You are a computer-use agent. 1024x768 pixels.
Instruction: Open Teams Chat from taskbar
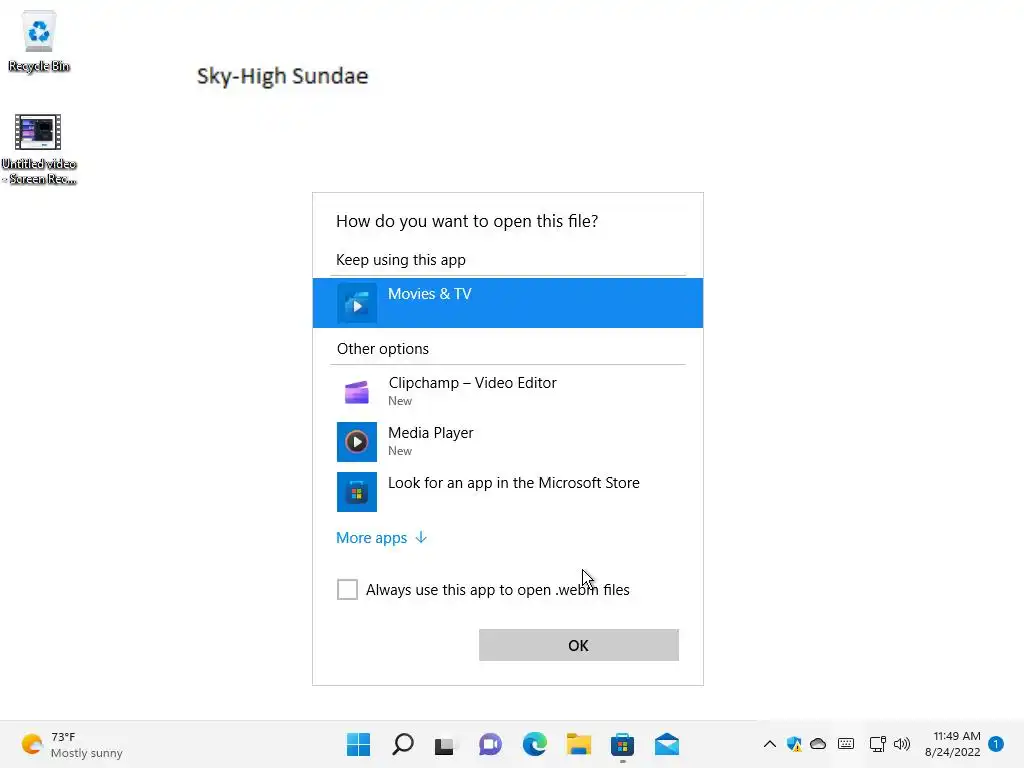pyautogui.click(x=490, y=744)
